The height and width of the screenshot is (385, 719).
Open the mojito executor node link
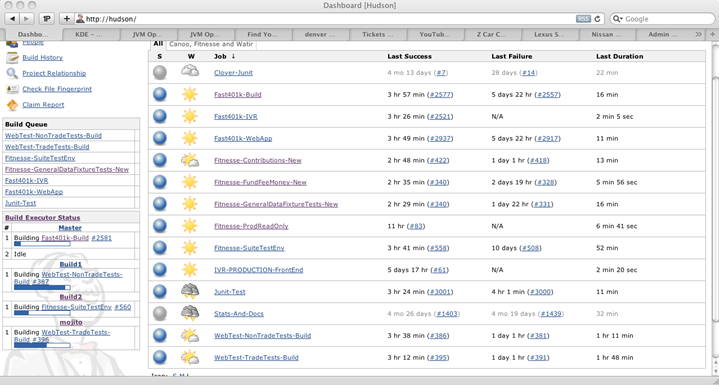coord(70,322)
